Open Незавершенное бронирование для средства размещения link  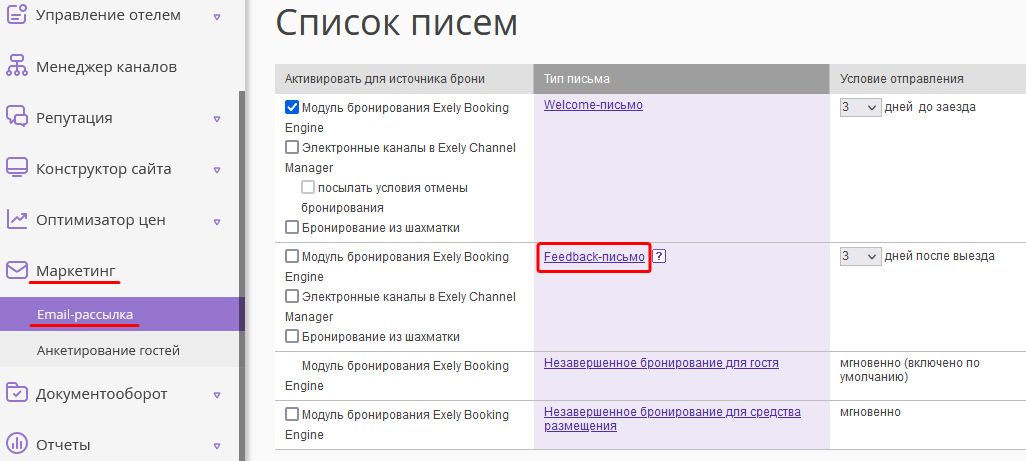tap(672, 419)
